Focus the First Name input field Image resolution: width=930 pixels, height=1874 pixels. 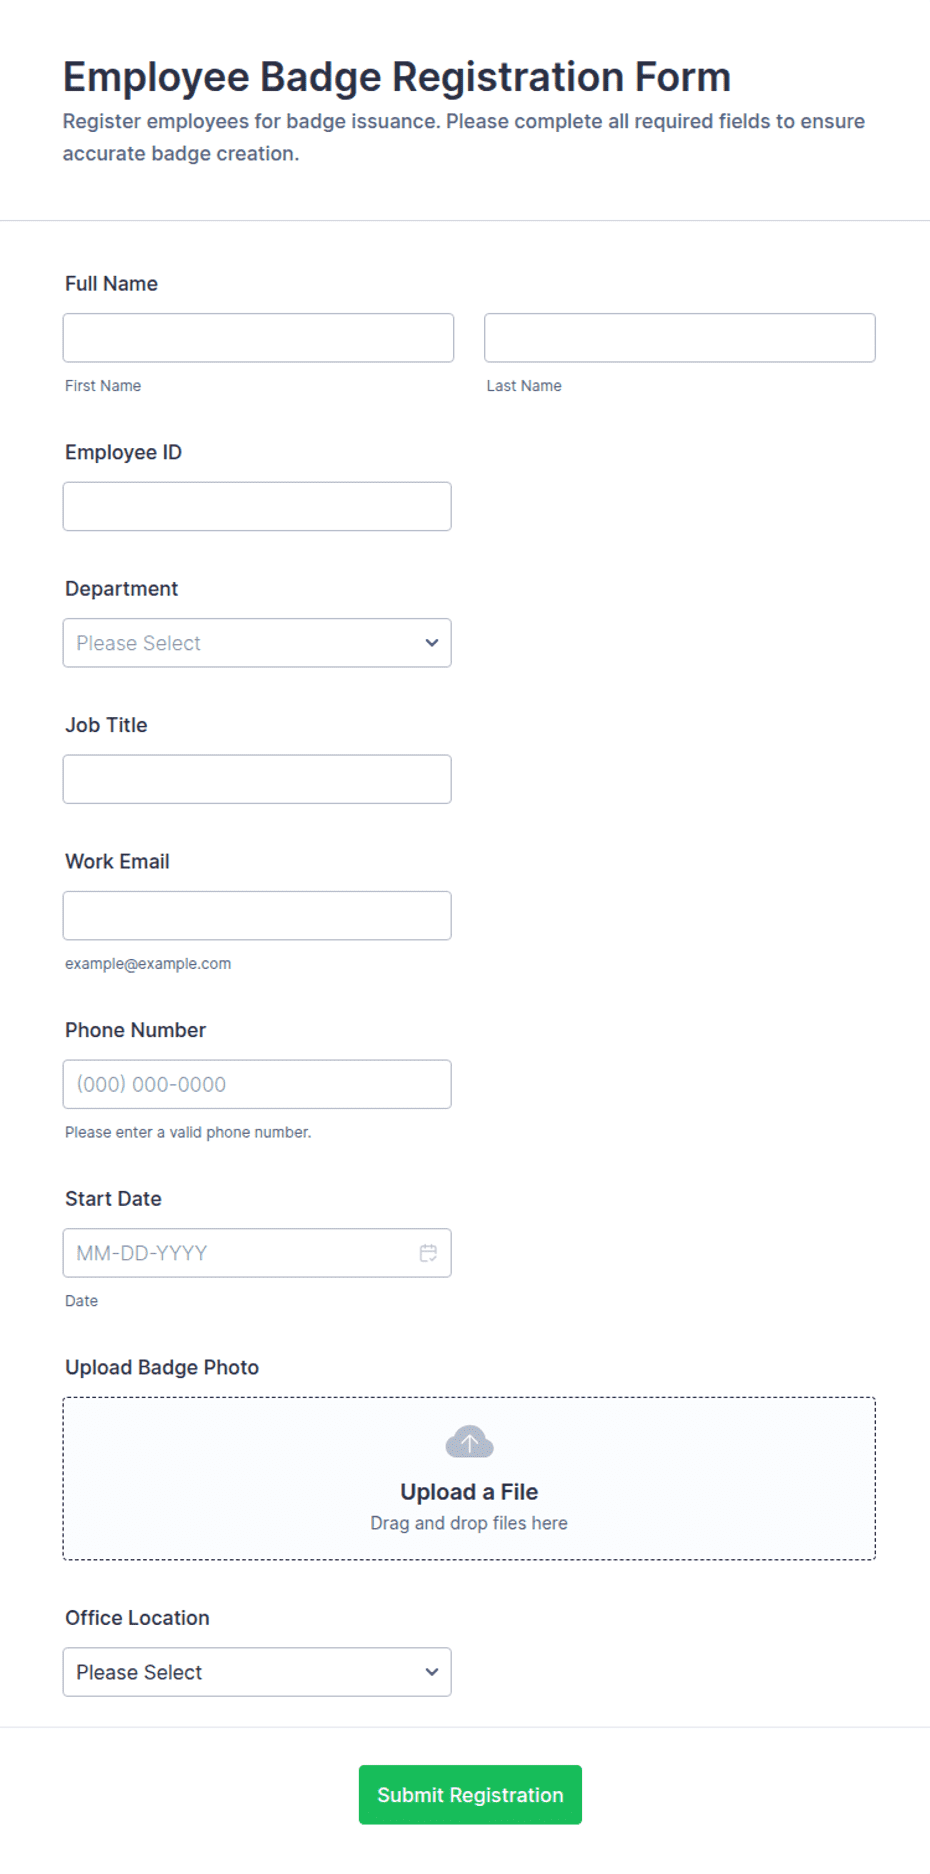[x=258, y=338]
